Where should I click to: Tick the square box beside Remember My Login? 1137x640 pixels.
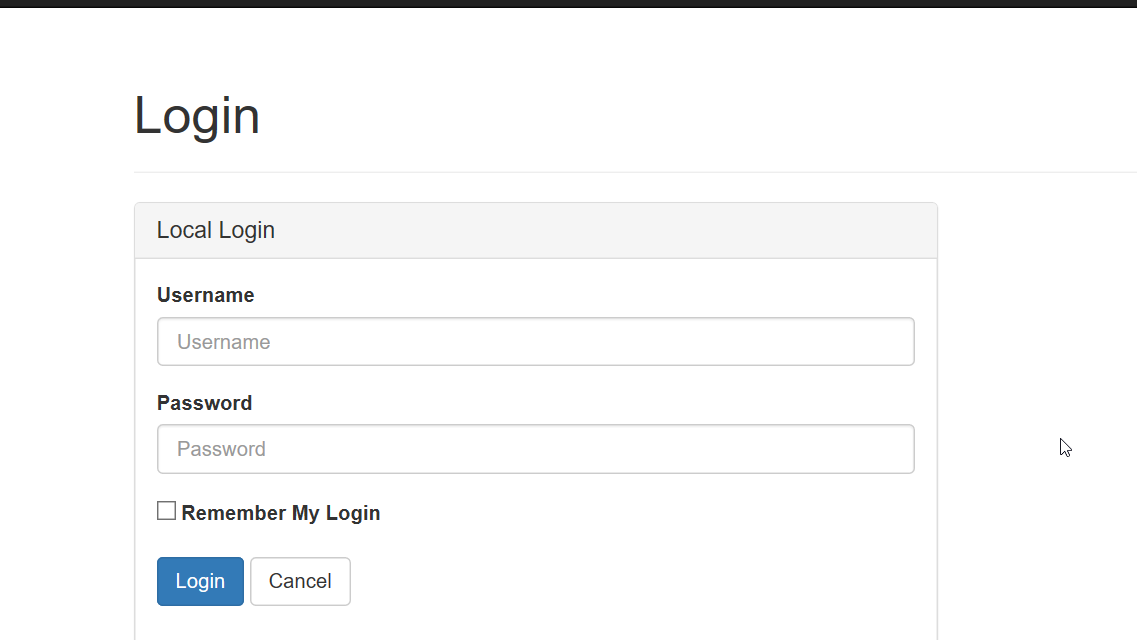pyautogui.click(x=166, y=511)
